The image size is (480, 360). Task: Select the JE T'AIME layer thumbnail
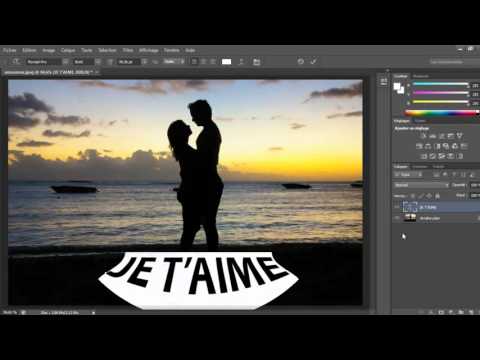[x=410, y=207]
